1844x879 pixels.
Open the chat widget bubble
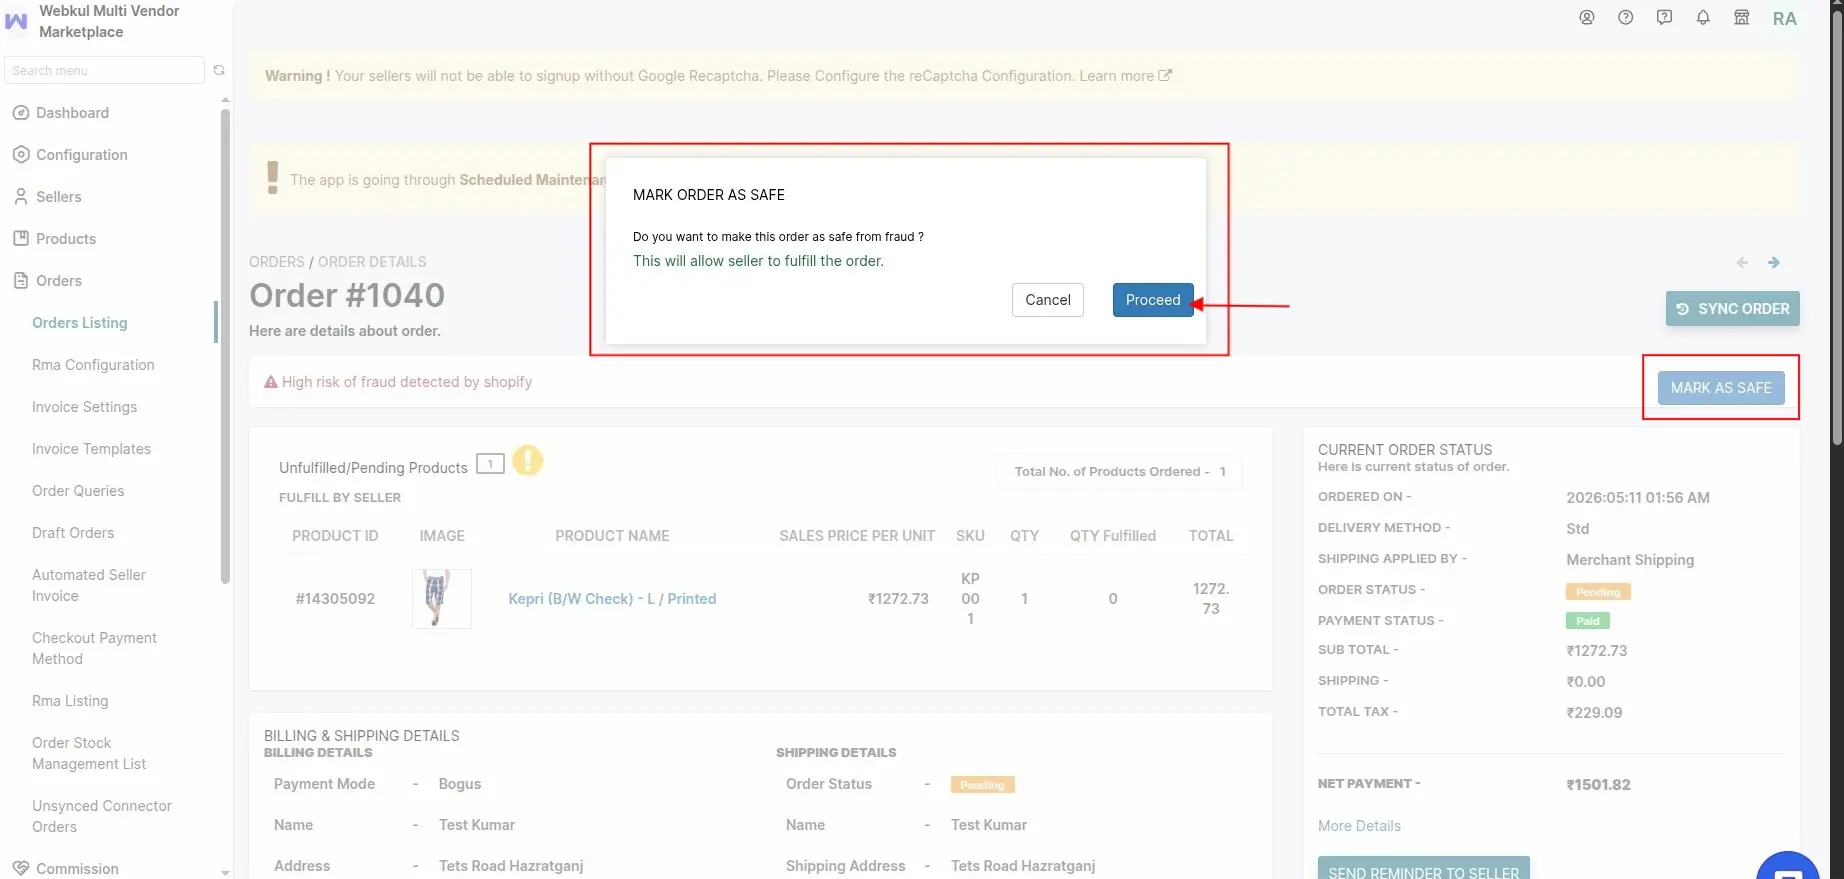(1788, 866)
